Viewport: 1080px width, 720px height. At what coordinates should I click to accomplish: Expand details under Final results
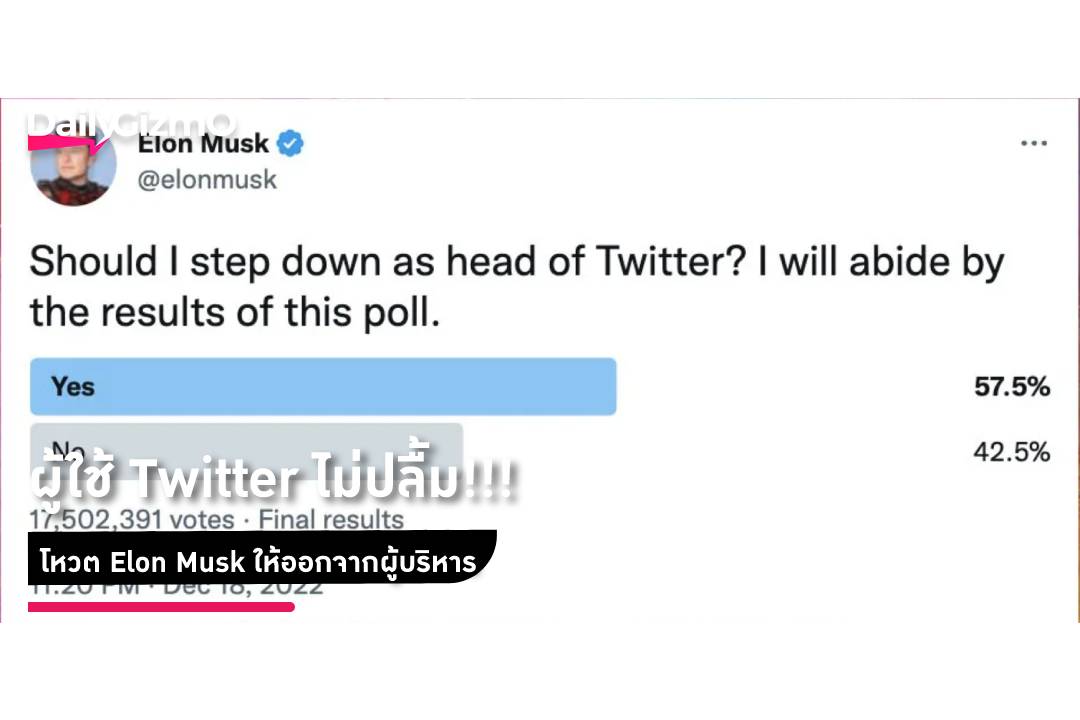330,519
